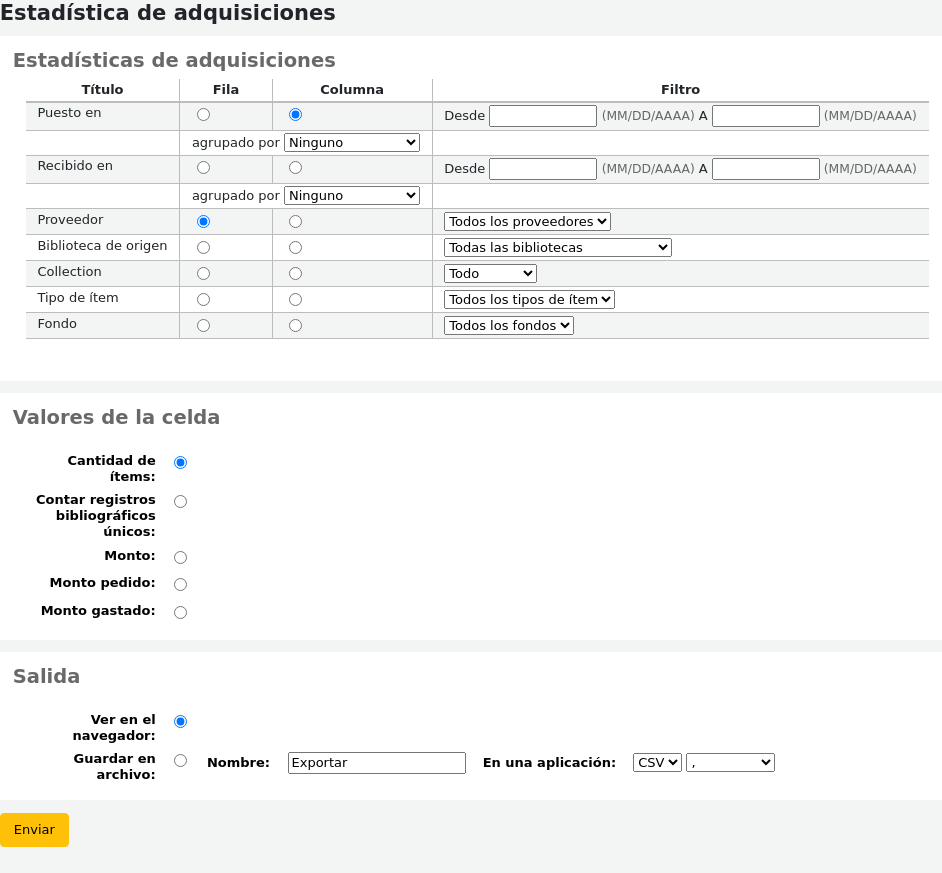Image resolution: width=942 pixels, height=873 pixels.
Task: Click Puesto en A end date field
Action: [x=766, y=116]
